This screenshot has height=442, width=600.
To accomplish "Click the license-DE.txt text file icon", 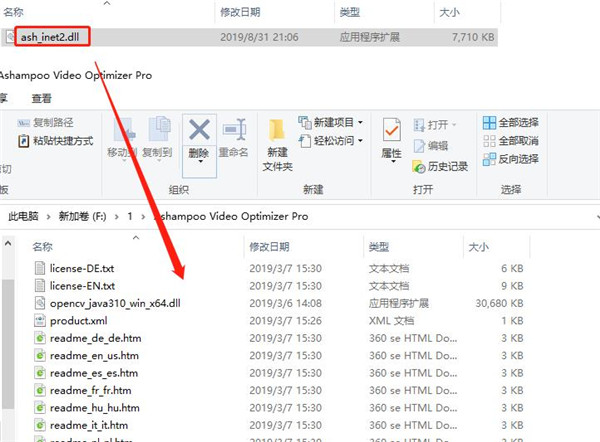I will [x=40, y=268].
